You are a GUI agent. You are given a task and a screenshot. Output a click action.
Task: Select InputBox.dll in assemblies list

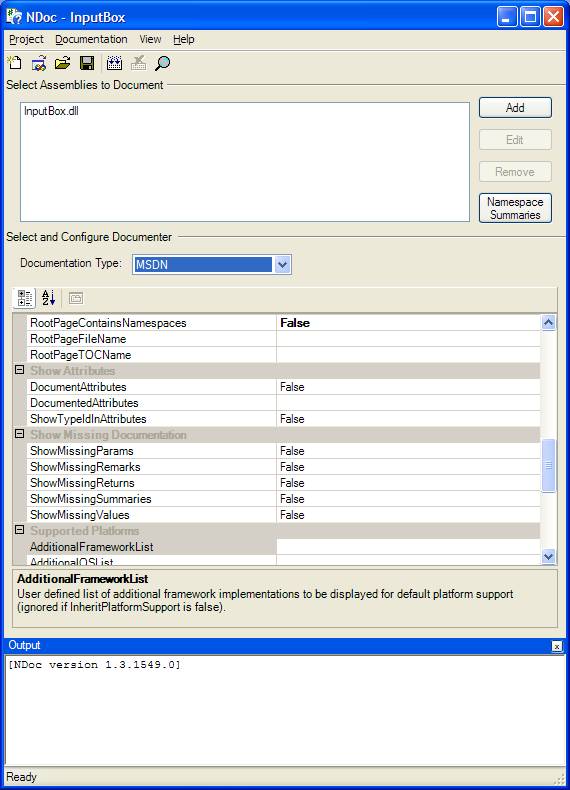click(x=51, y=111)
